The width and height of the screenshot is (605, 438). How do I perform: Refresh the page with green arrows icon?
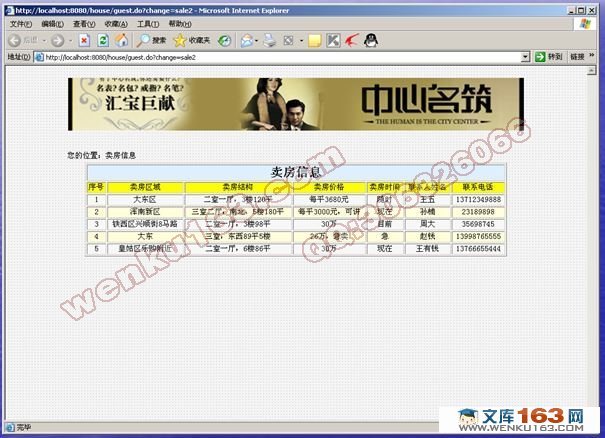coord(103,41)
